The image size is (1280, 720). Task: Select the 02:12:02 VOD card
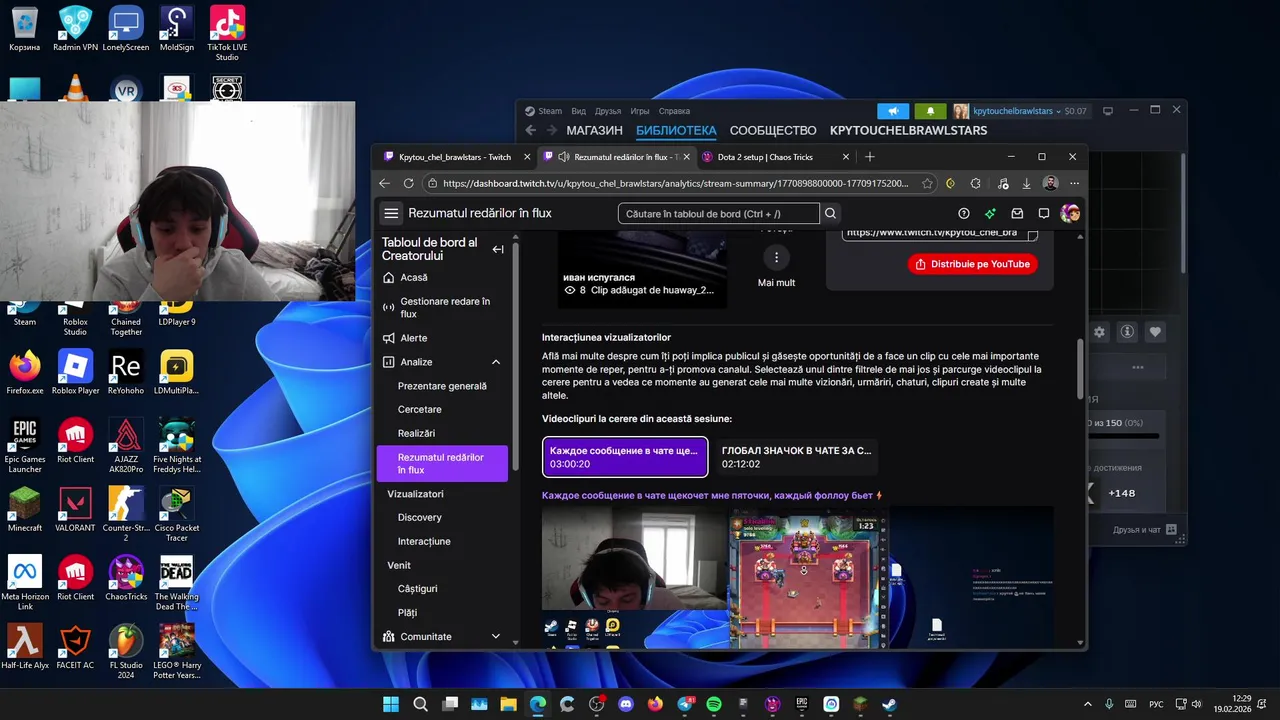(x=796, y=457)
